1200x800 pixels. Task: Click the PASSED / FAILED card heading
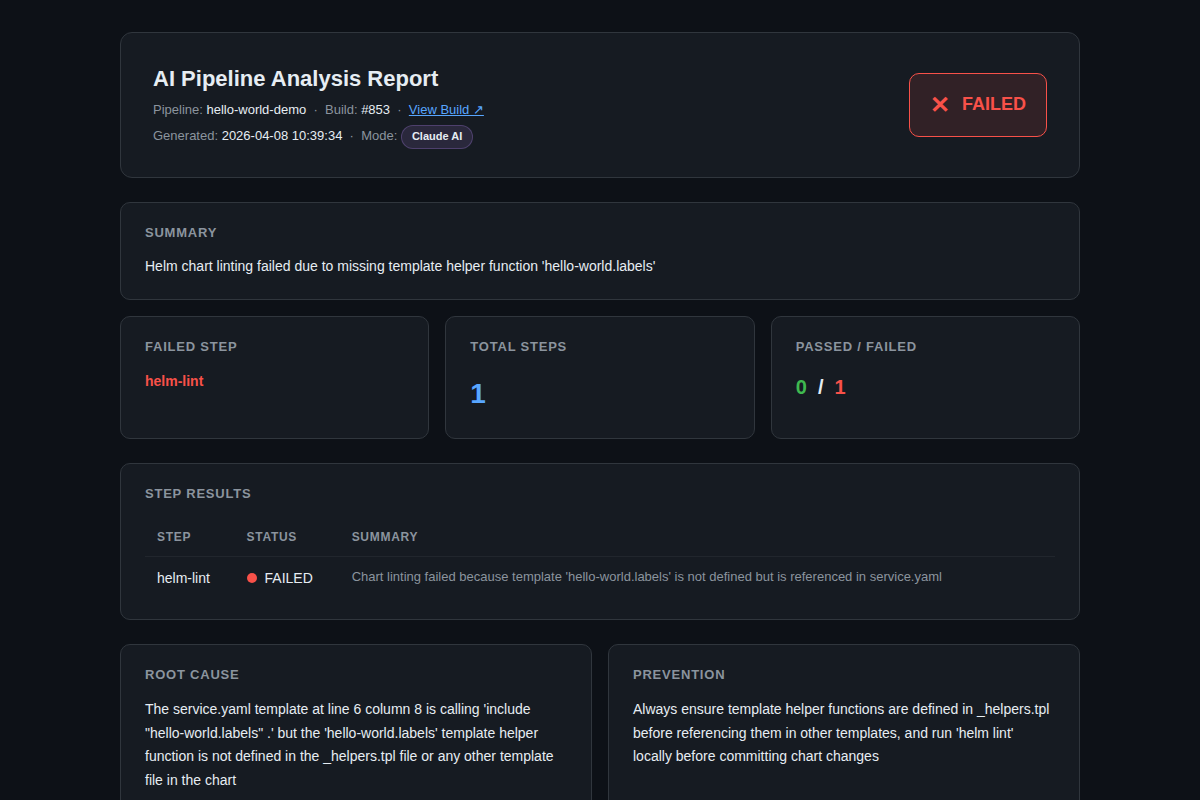click(x=856, y=347)
